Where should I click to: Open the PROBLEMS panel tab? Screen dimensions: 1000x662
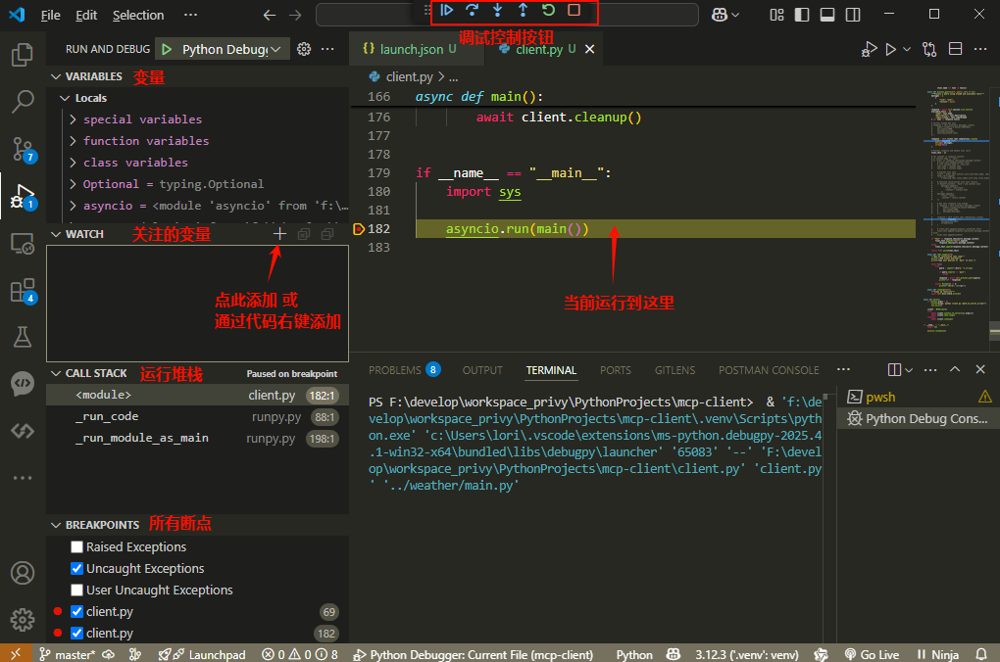[x=395, y=370]
